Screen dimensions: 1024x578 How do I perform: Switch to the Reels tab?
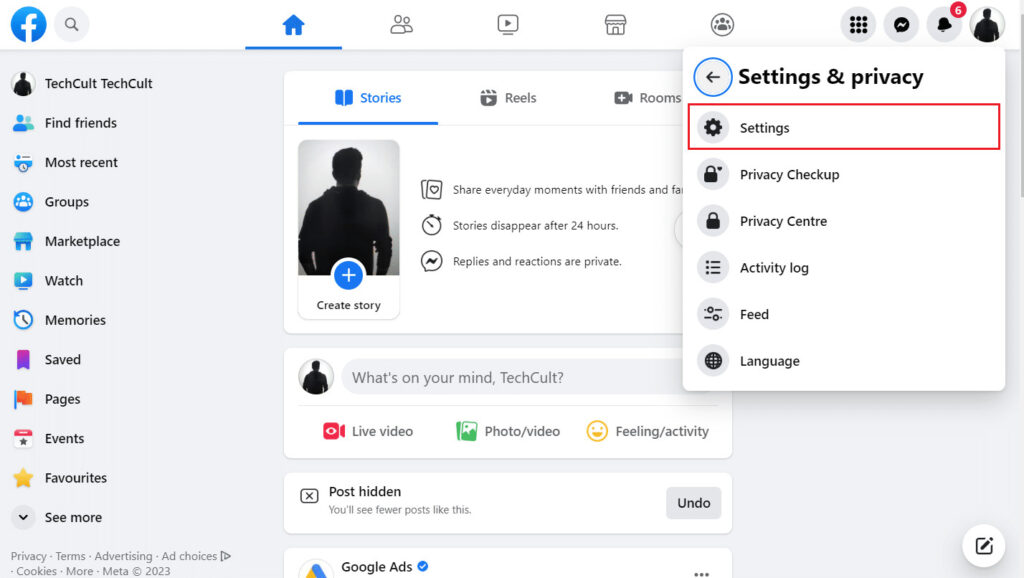(508, 98)
